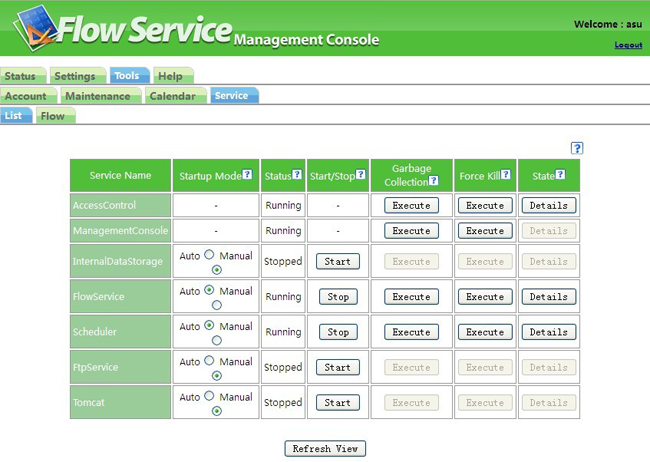
Task: Select the Service sub-tab
Action: (x=234, y=95)
